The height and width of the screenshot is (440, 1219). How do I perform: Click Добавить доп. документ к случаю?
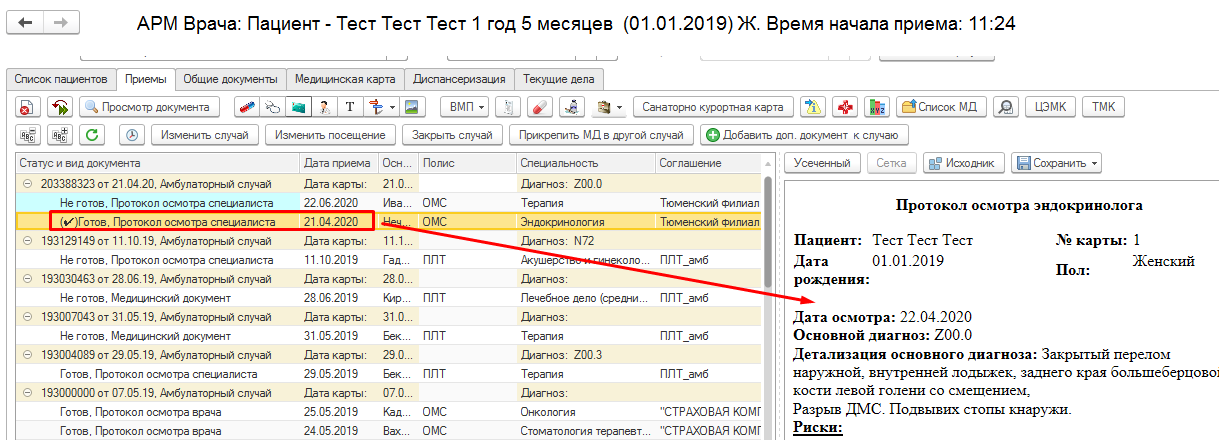(804, 134)
